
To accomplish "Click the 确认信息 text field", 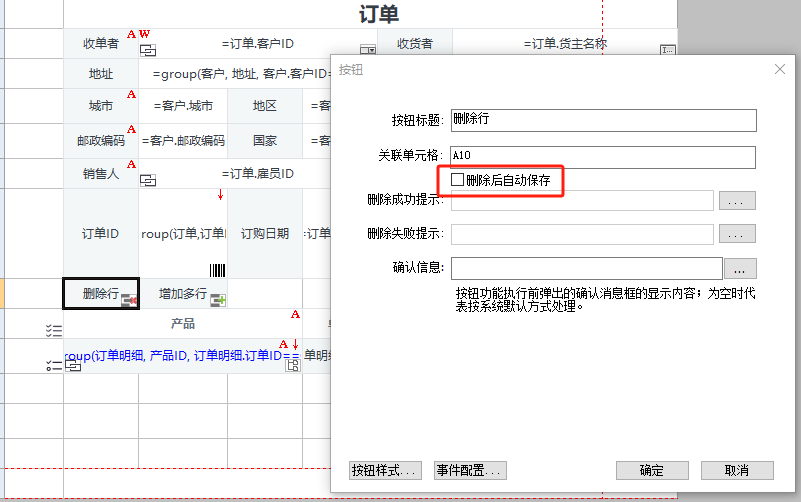I will pyautogui.click(x=586, y=268).
